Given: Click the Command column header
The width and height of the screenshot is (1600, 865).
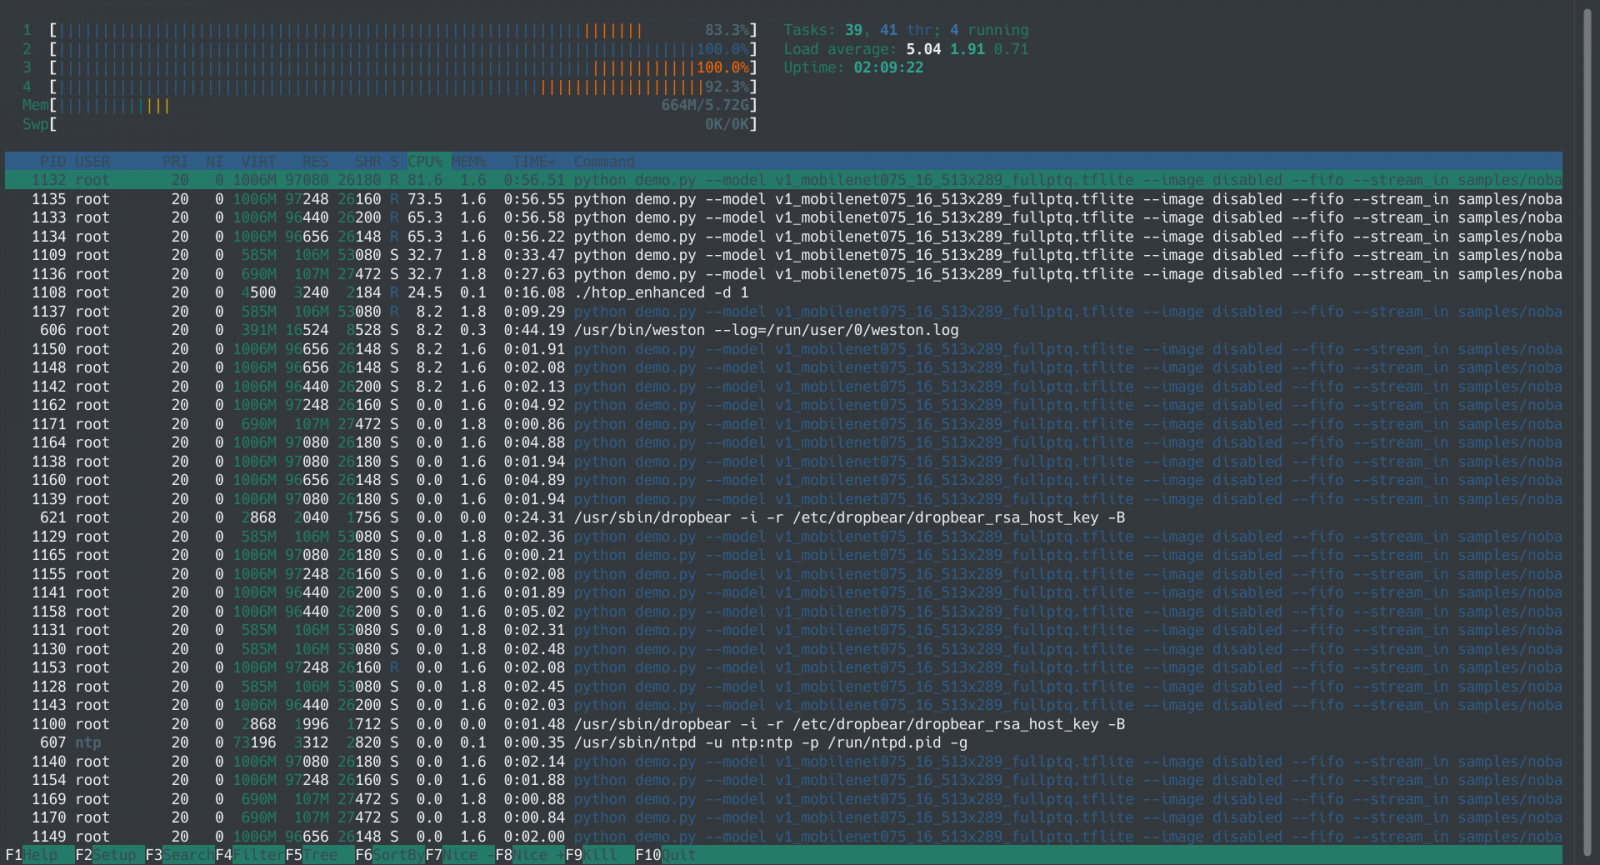Looking at the screenshot, I should point(604,162).
